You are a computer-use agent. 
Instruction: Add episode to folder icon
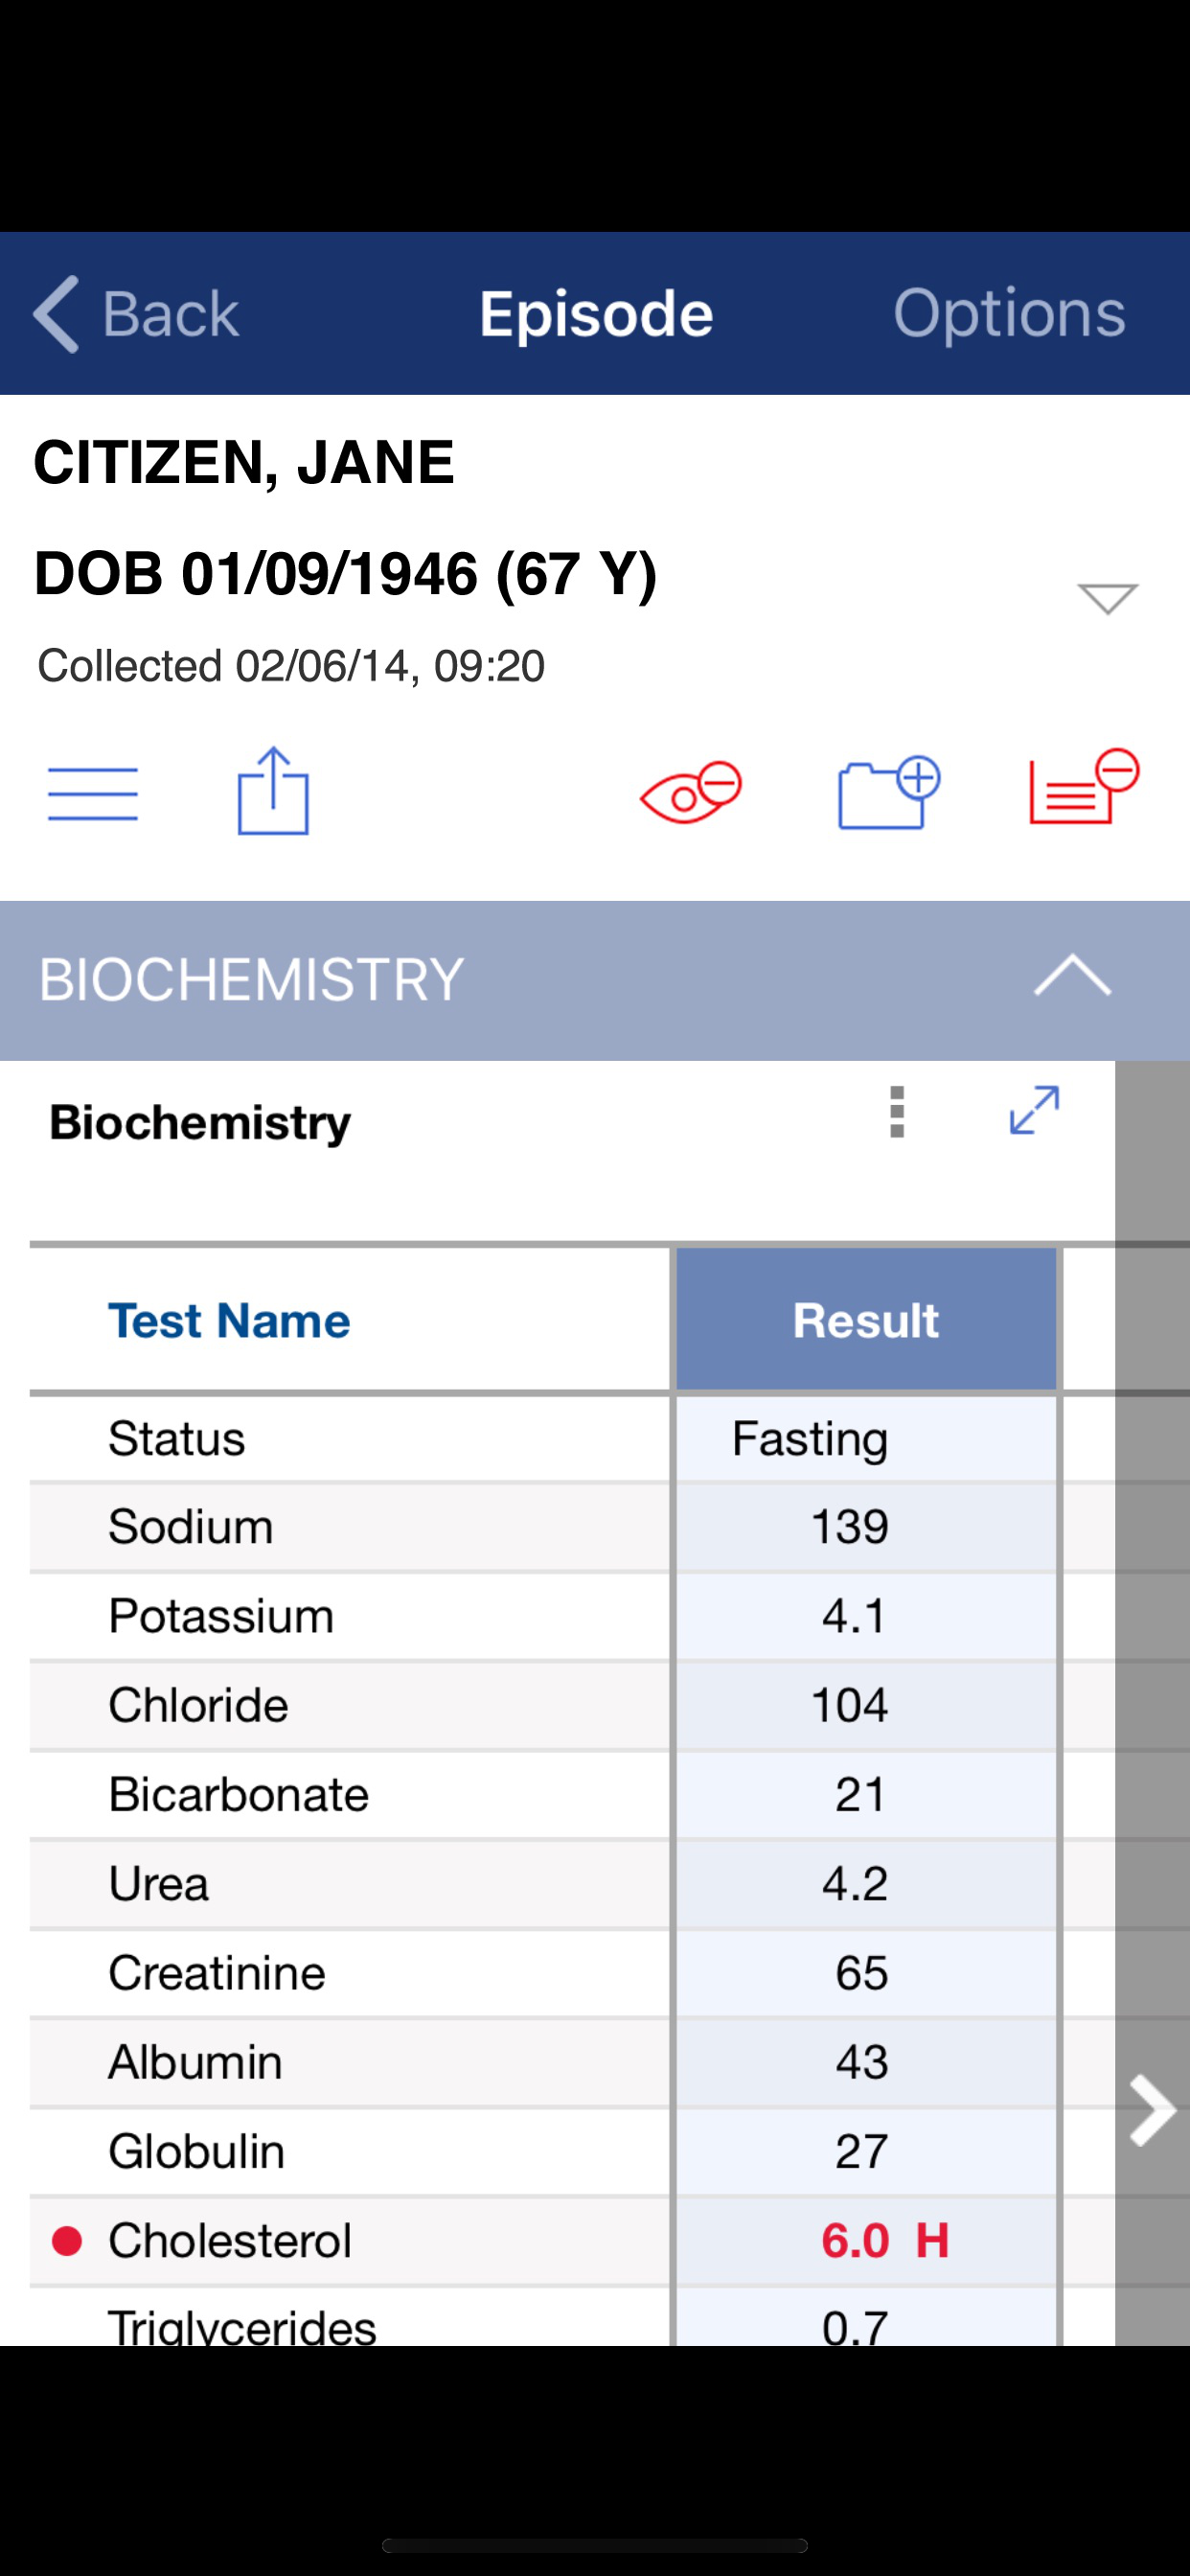tap(889, 793)
